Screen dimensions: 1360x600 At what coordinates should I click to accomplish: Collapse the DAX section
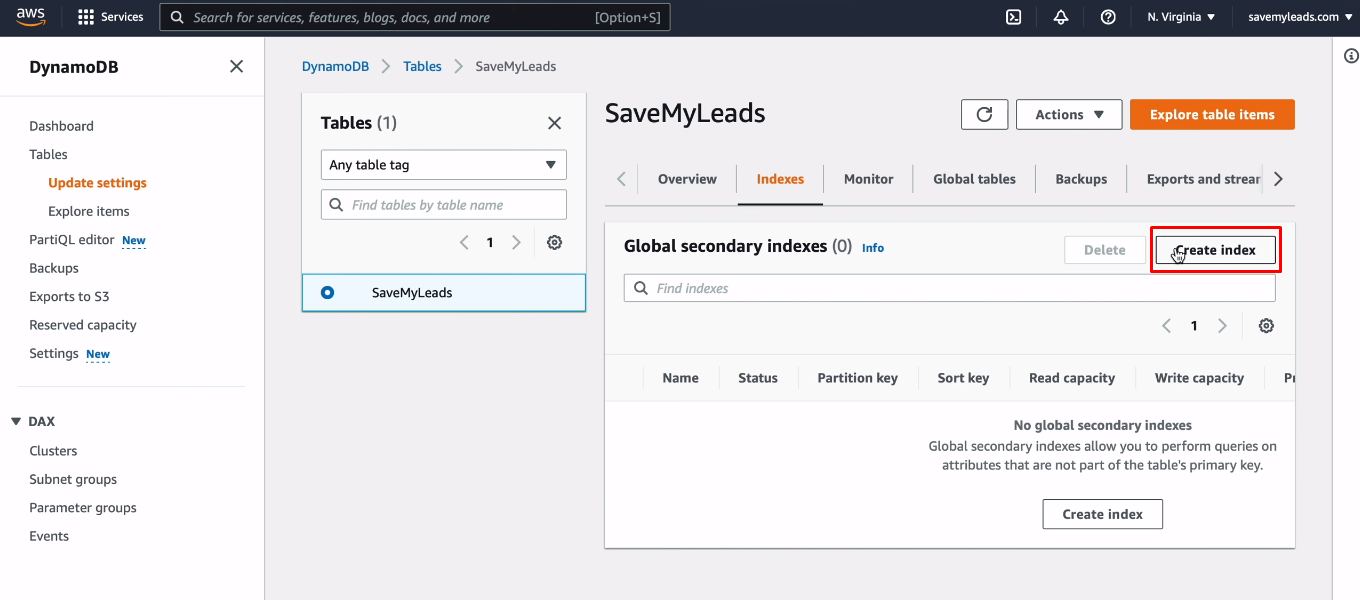point(16,422)
